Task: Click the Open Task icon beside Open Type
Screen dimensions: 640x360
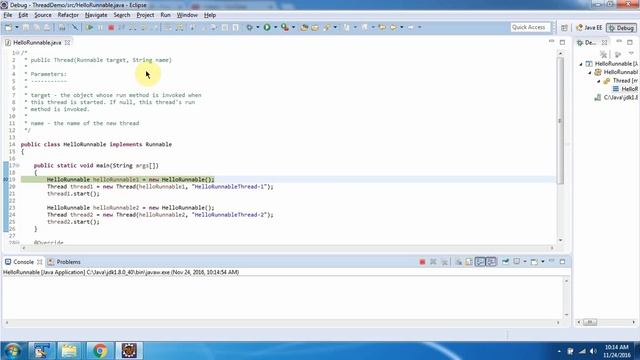Action: [x=315, y=27]
